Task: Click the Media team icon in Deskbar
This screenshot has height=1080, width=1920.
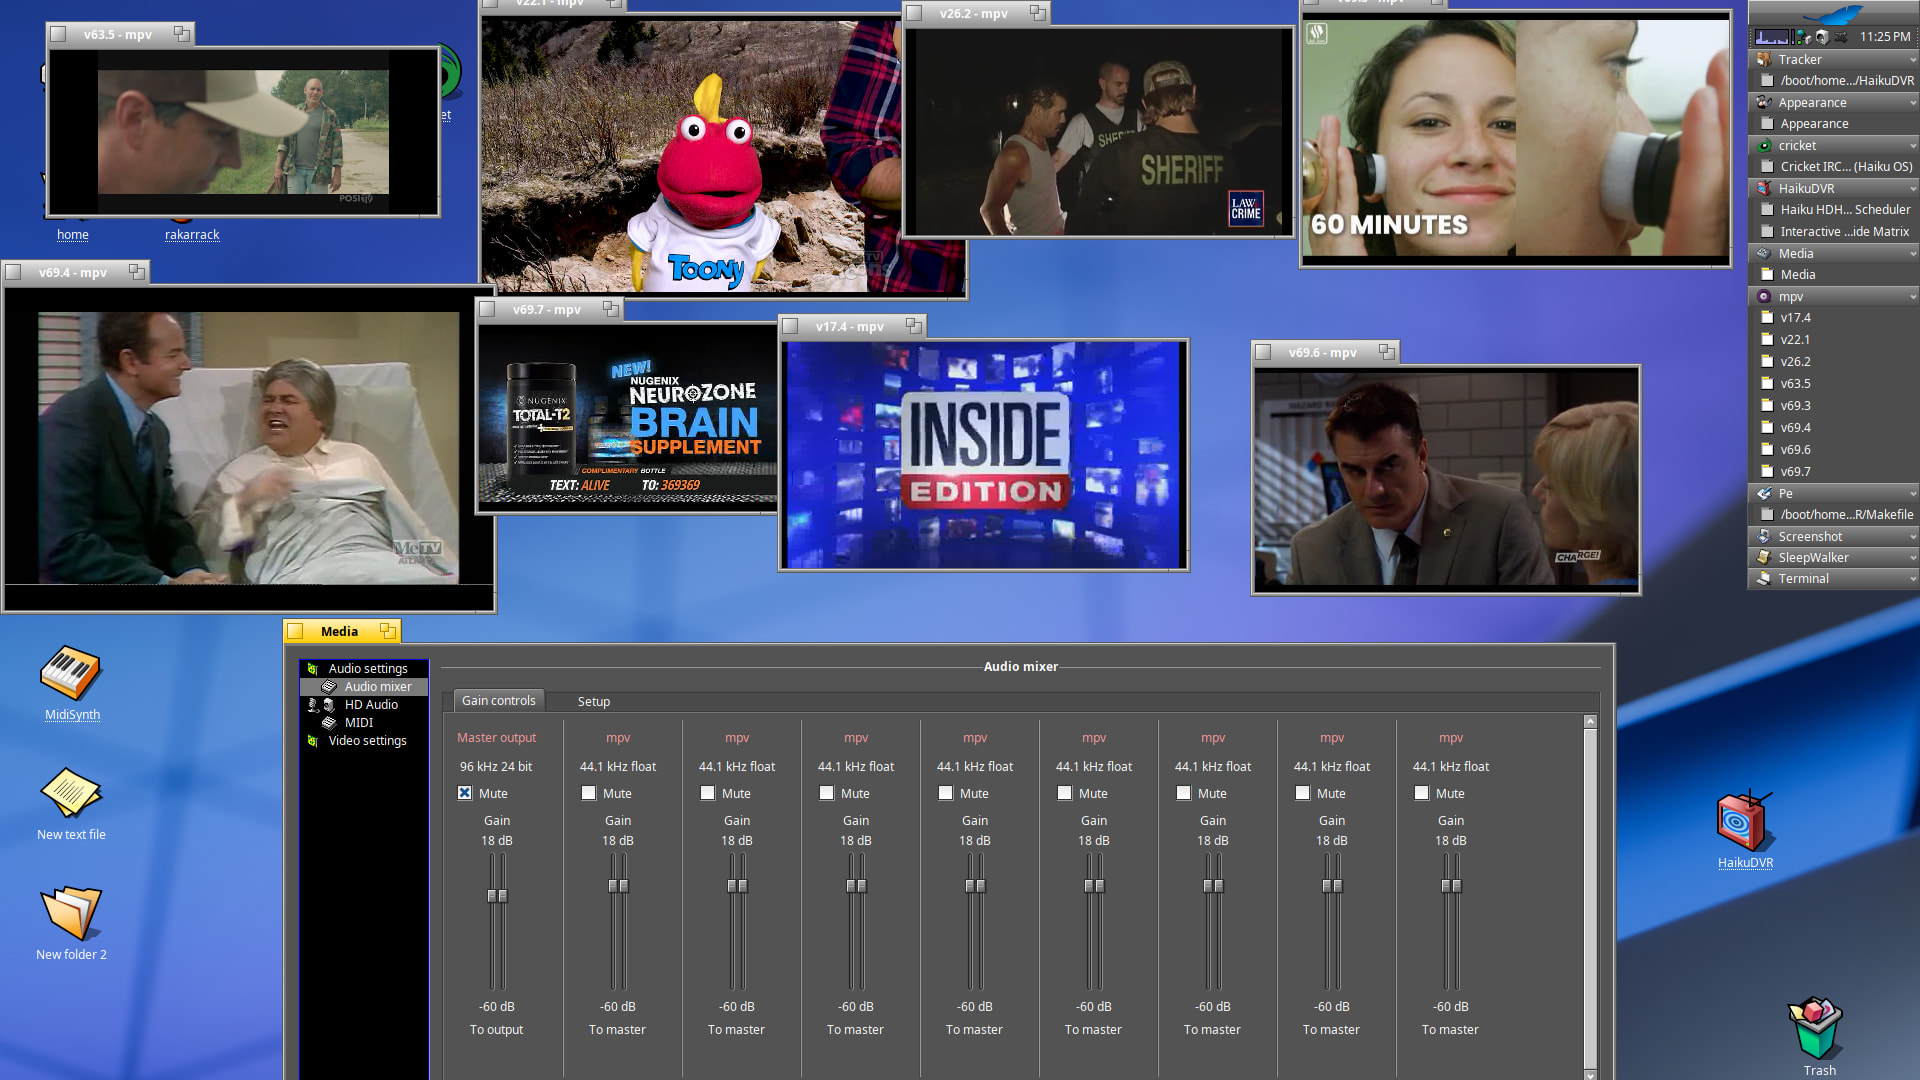Action: [x=1764, y=253]
